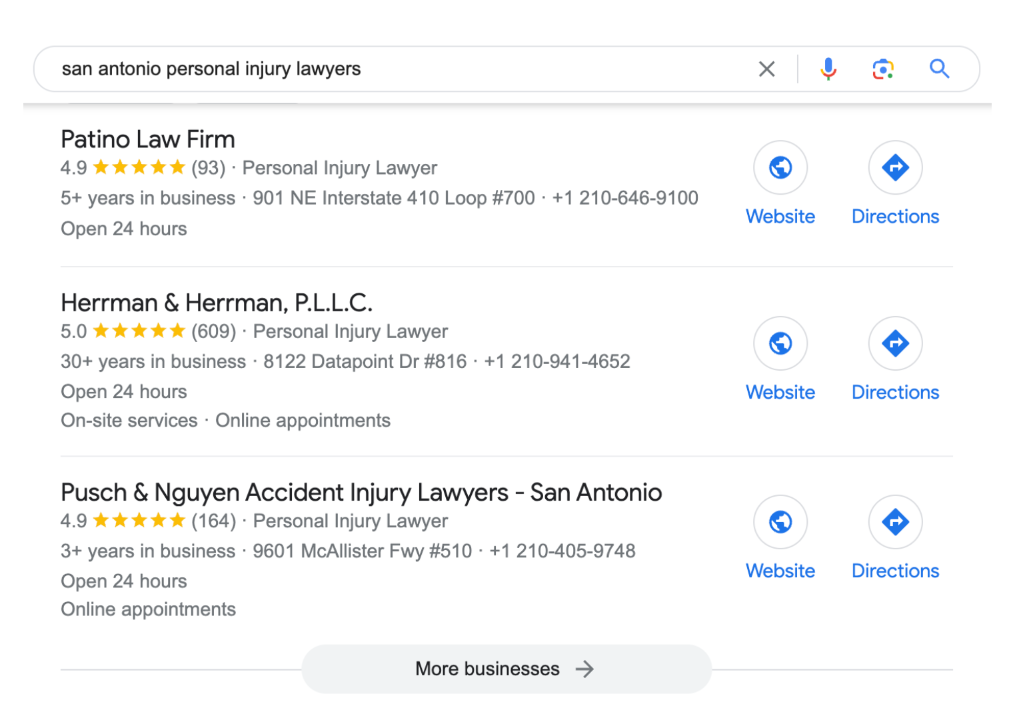Viewport: 1021px width, 726px height.
Task: Click Directions label for Patino Law Firm
Action: pos(895,216)
